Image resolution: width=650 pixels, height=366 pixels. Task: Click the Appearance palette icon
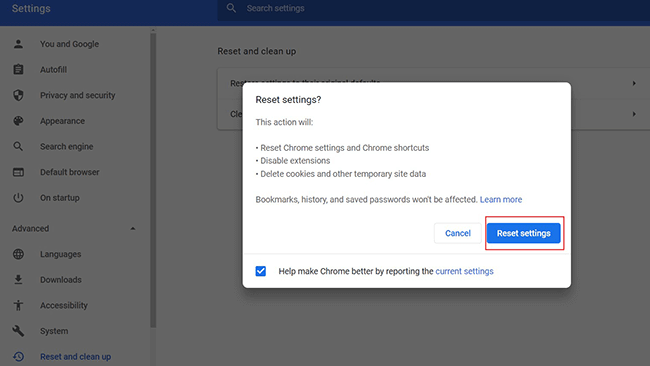[x=18, y=121]
